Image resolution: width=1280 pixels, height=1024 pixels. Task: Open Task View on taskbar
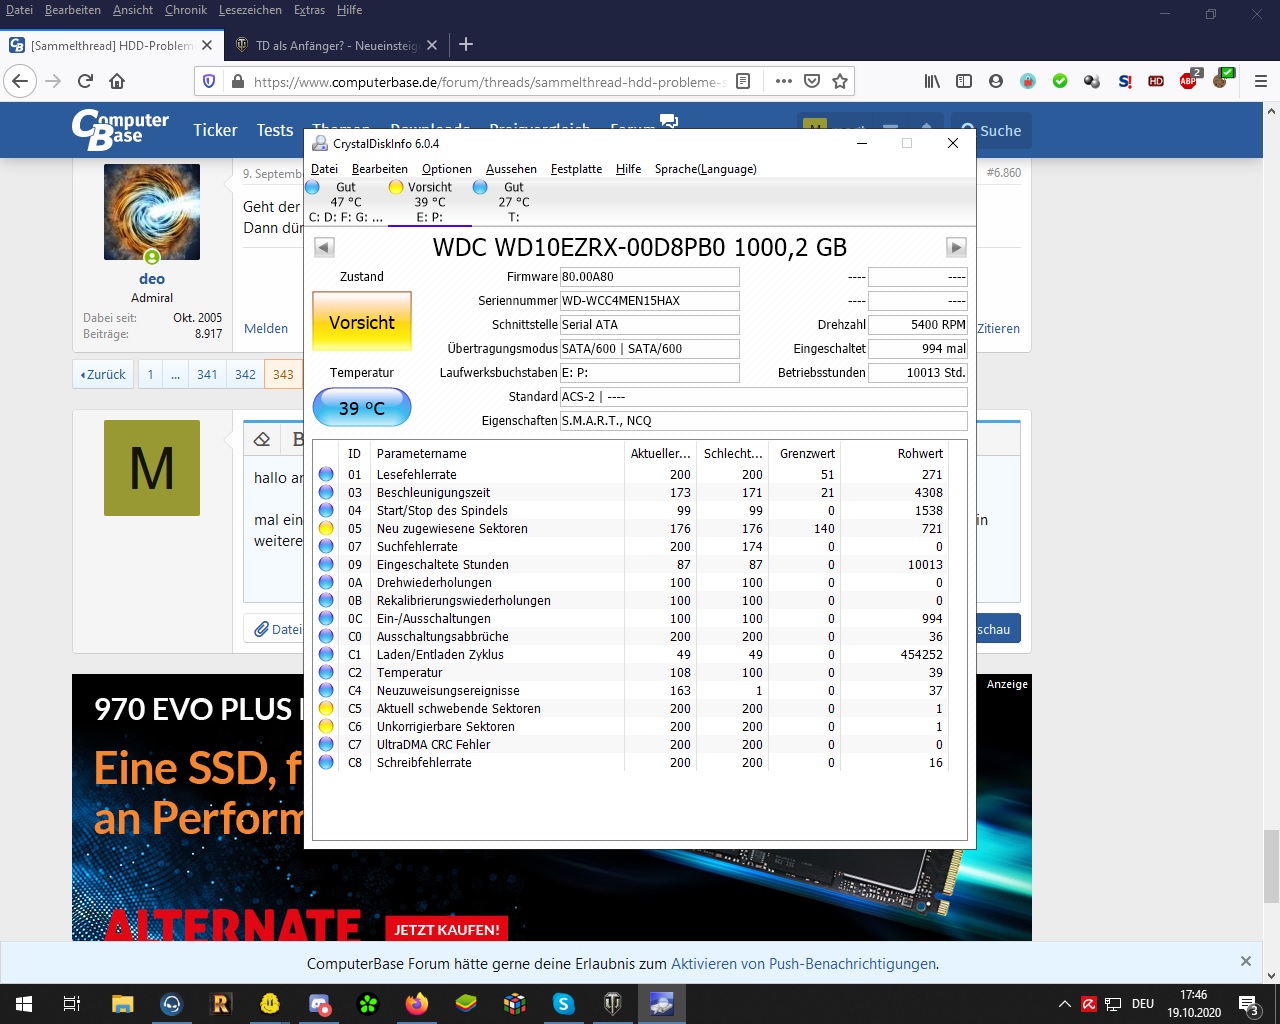click(72, 1003)
